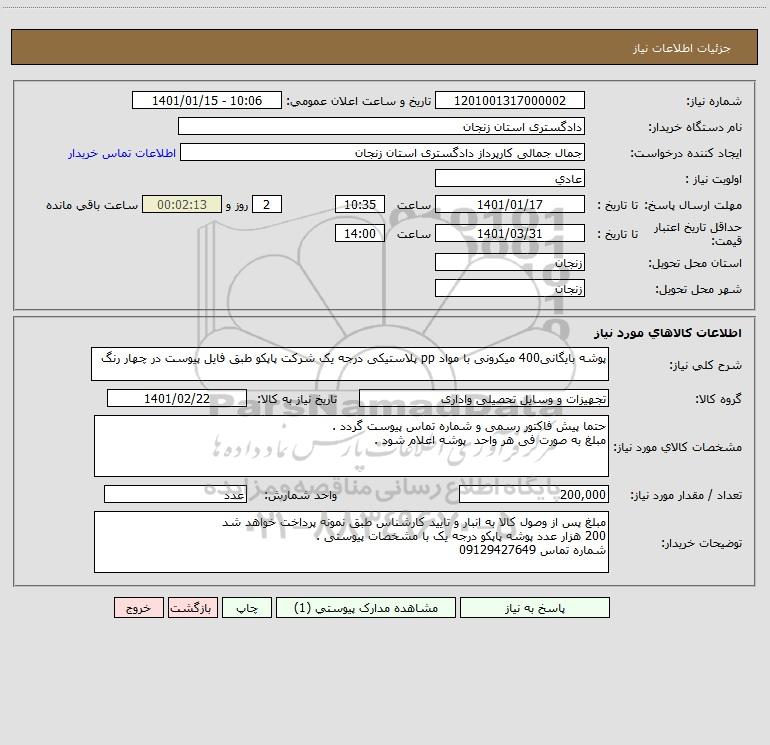Screen dimensions: 770x745
Task: Click price validity date 1401/03/31
Action: click(x=510, y=233)
